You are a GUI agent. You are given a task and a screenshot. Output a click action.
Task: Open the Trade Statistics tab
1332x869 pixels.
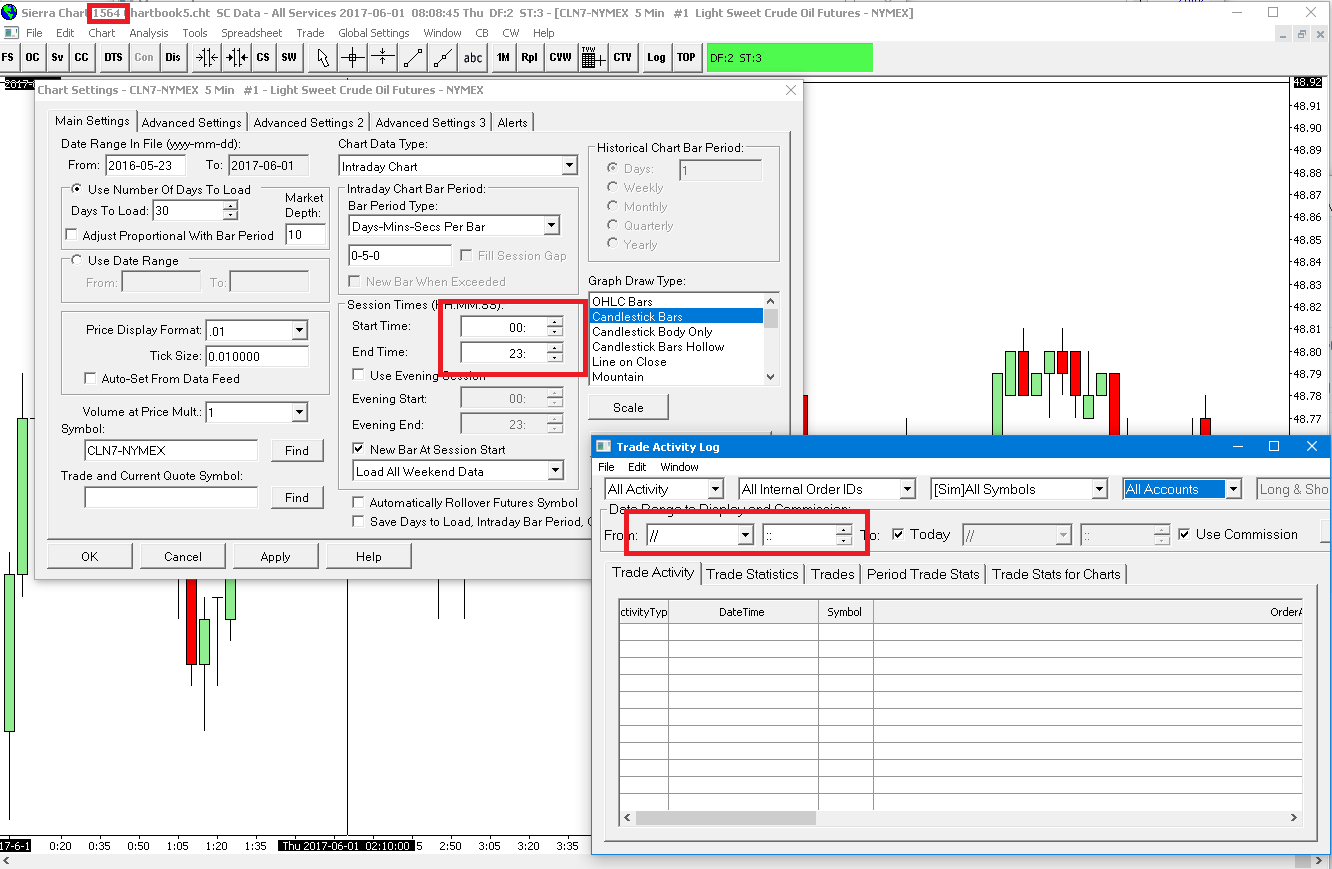pyautogui.click(x=752, y=574)
